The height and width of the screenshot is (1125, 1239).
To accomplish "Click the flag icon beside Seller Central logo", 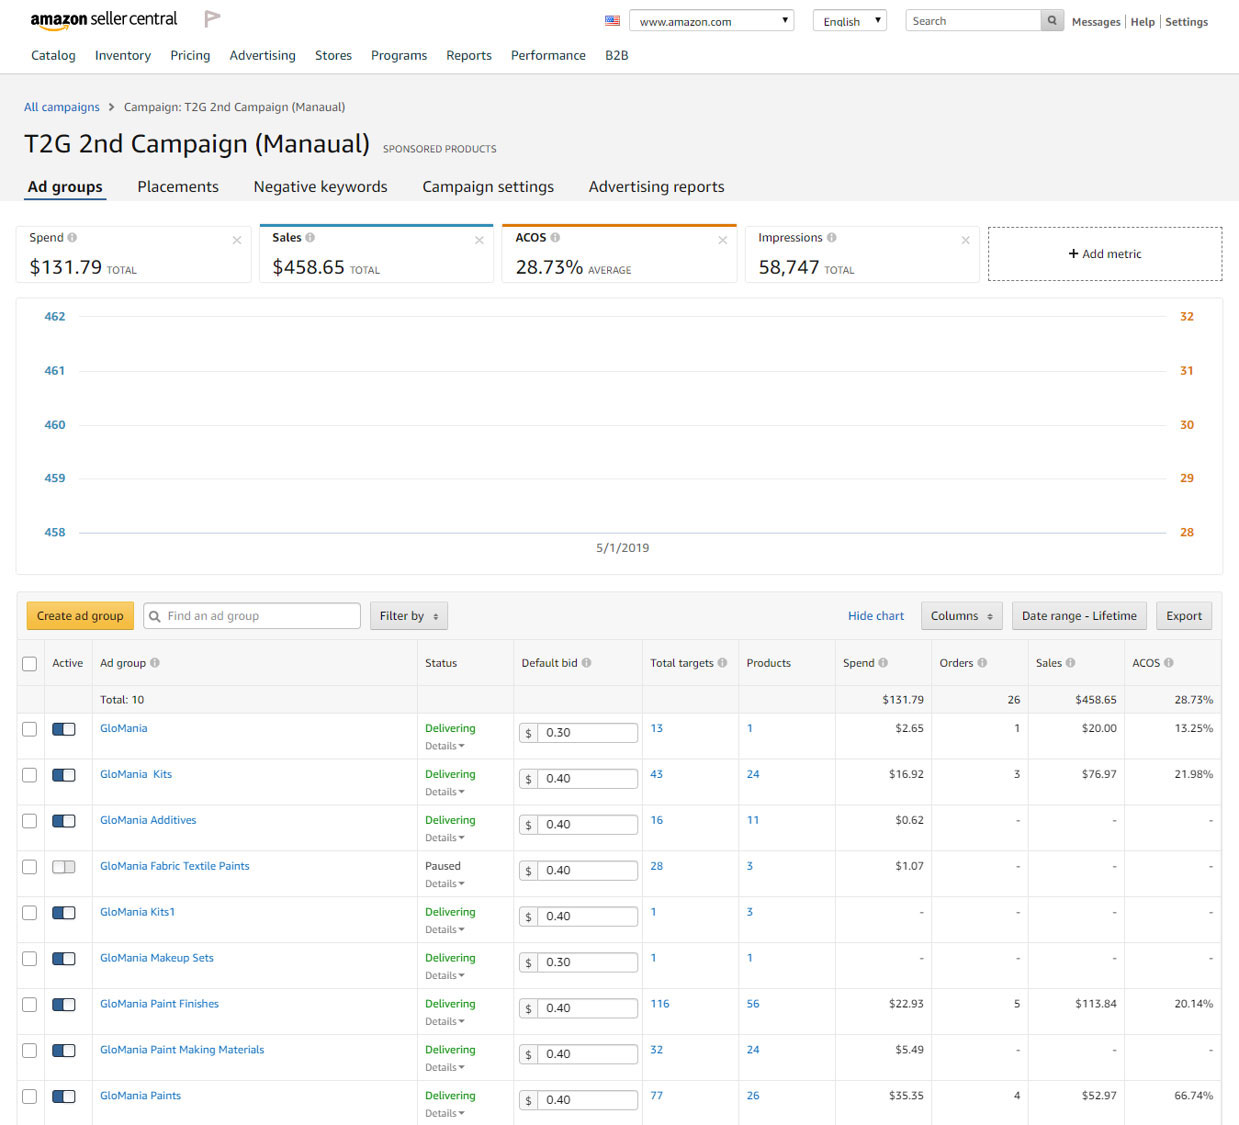I will coord(212,19).
